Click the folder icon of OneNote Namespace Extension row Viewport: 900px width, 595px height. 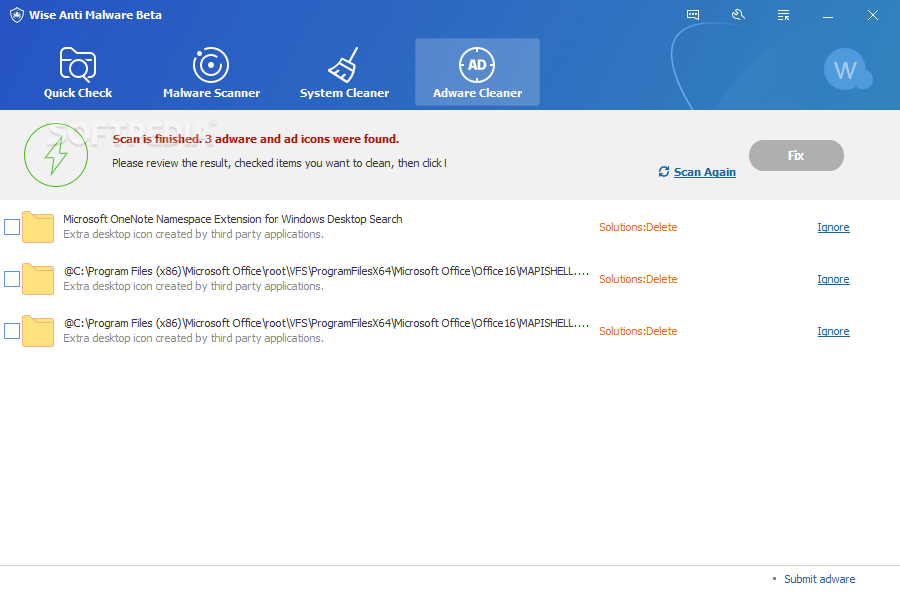click(38, 227)
